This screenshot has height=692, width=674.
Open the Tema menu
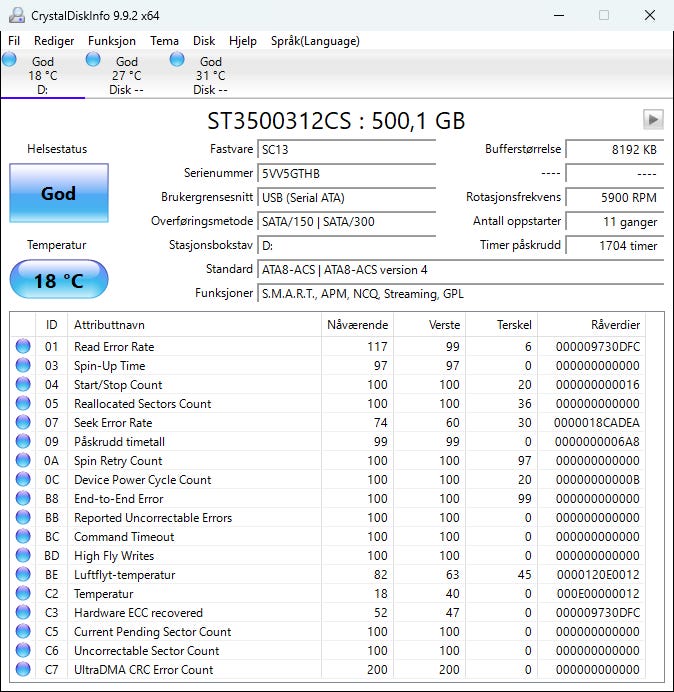(x=164, y=41)
